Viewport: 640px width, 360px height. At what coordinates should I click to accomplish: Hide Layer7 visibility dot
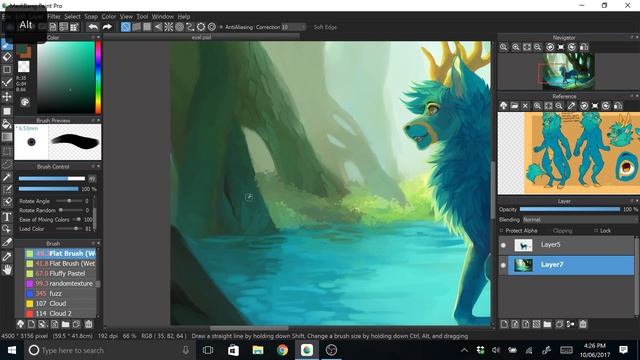coord(503,265)
